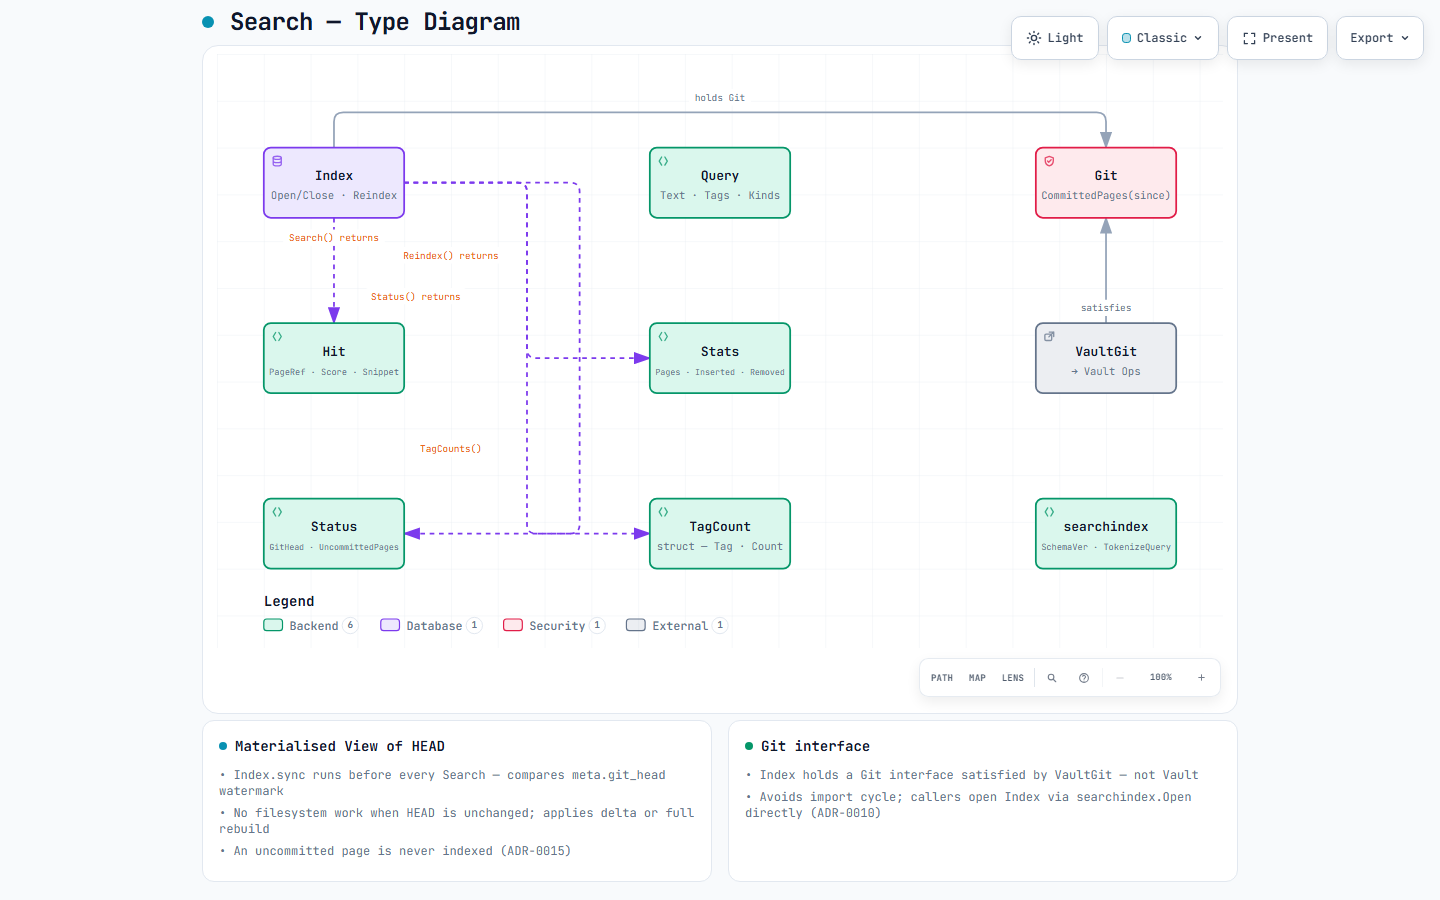Select the Index database node
The height and width of the screenshot is (900, 1440).
tap(334, 183)
